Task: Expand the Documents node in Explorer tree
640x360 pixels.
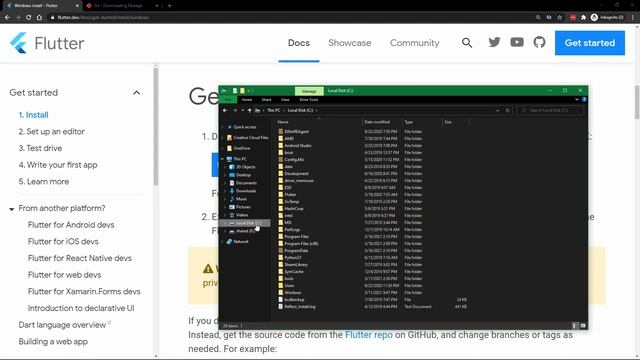Action: click(x=225, y=183)
